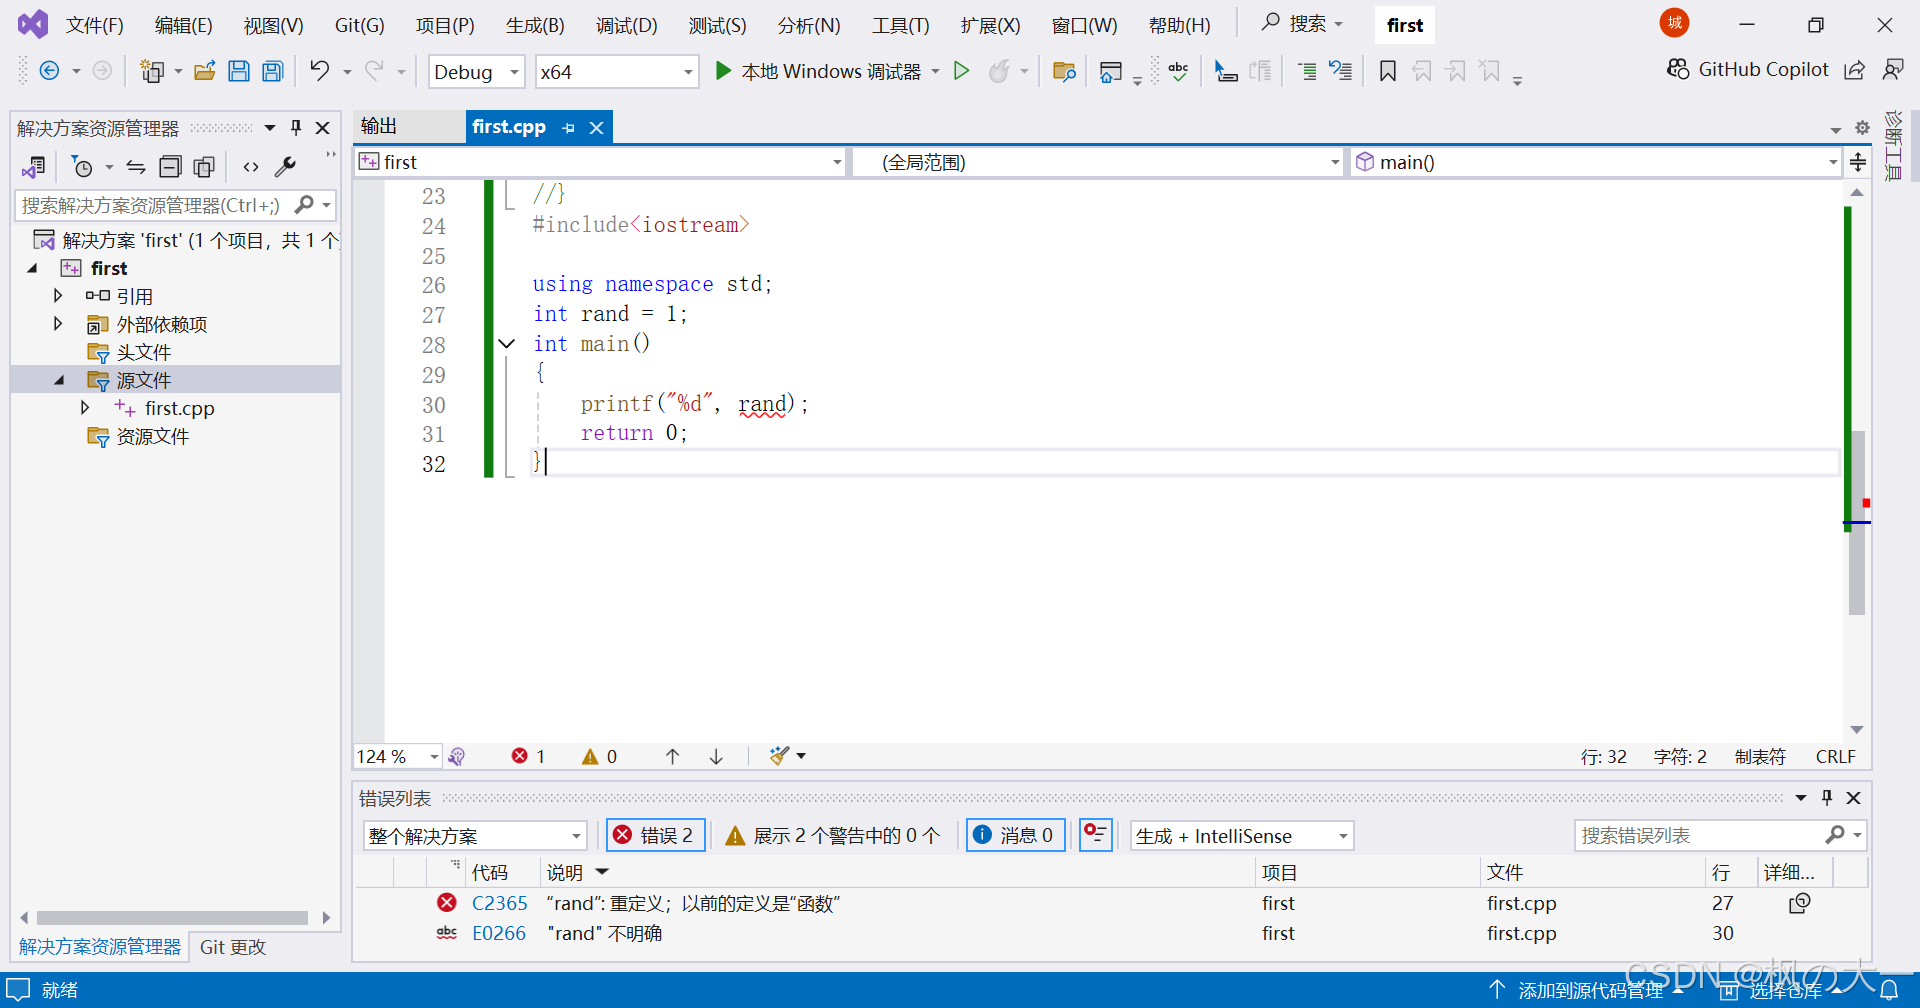This screenshot has width=1920, height=1008.
Task: Switch to the Git 更改 tab
Action: (233, 946)
